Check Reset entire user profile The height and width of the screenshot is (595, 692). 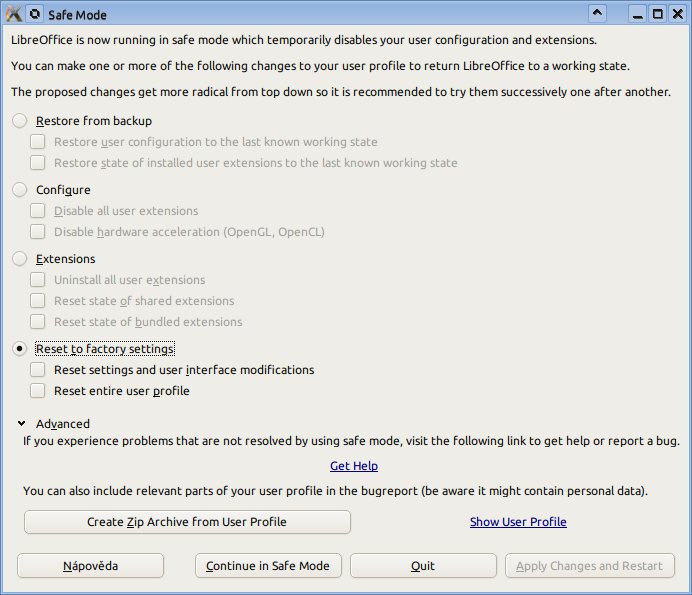(x=38, y=391)
